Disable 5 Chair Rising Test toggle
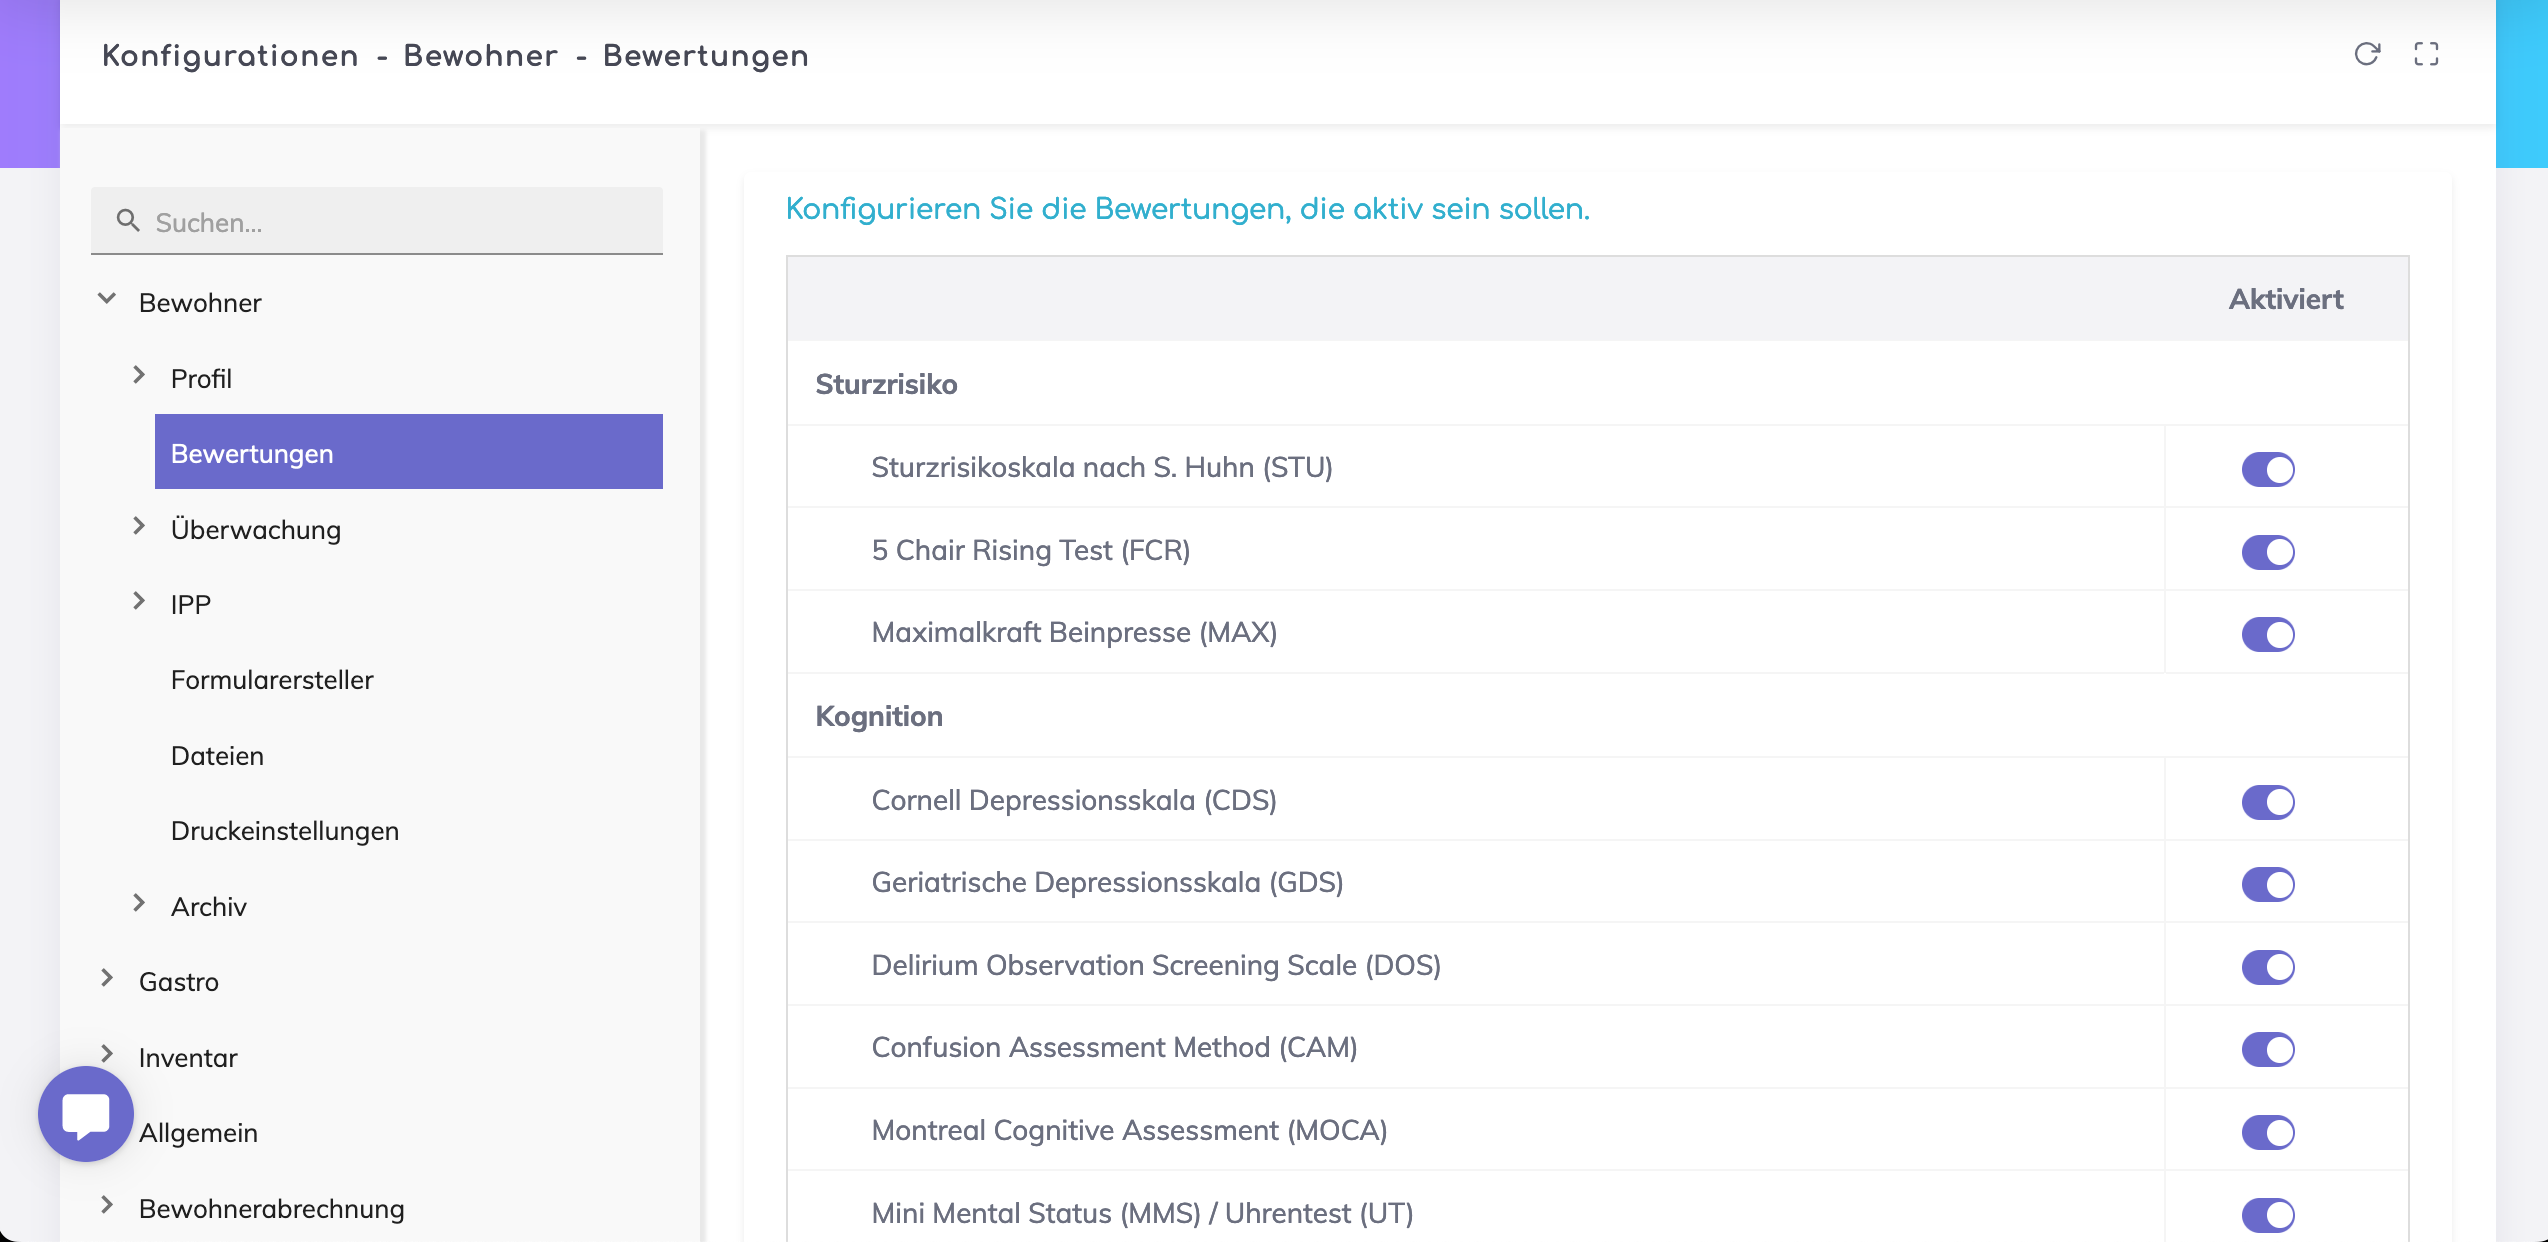 click(x=2267, y=552)
